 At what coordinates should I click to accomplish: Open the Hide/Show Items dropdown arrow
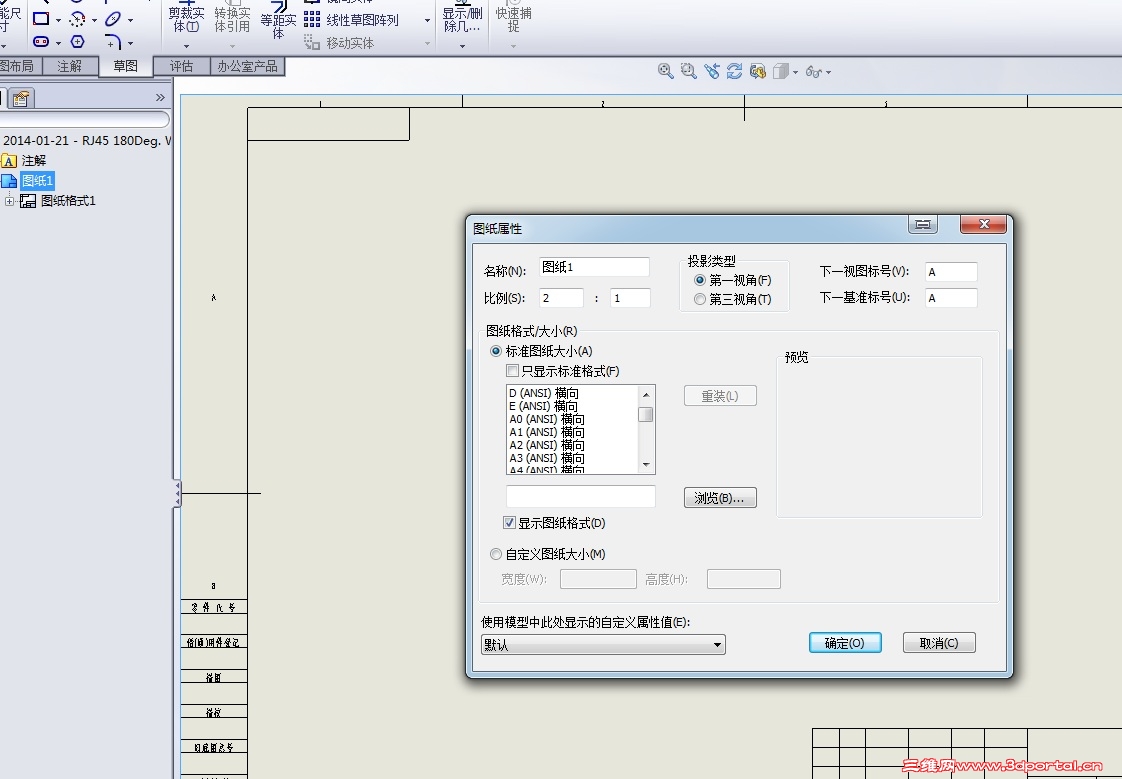[829, 72]
